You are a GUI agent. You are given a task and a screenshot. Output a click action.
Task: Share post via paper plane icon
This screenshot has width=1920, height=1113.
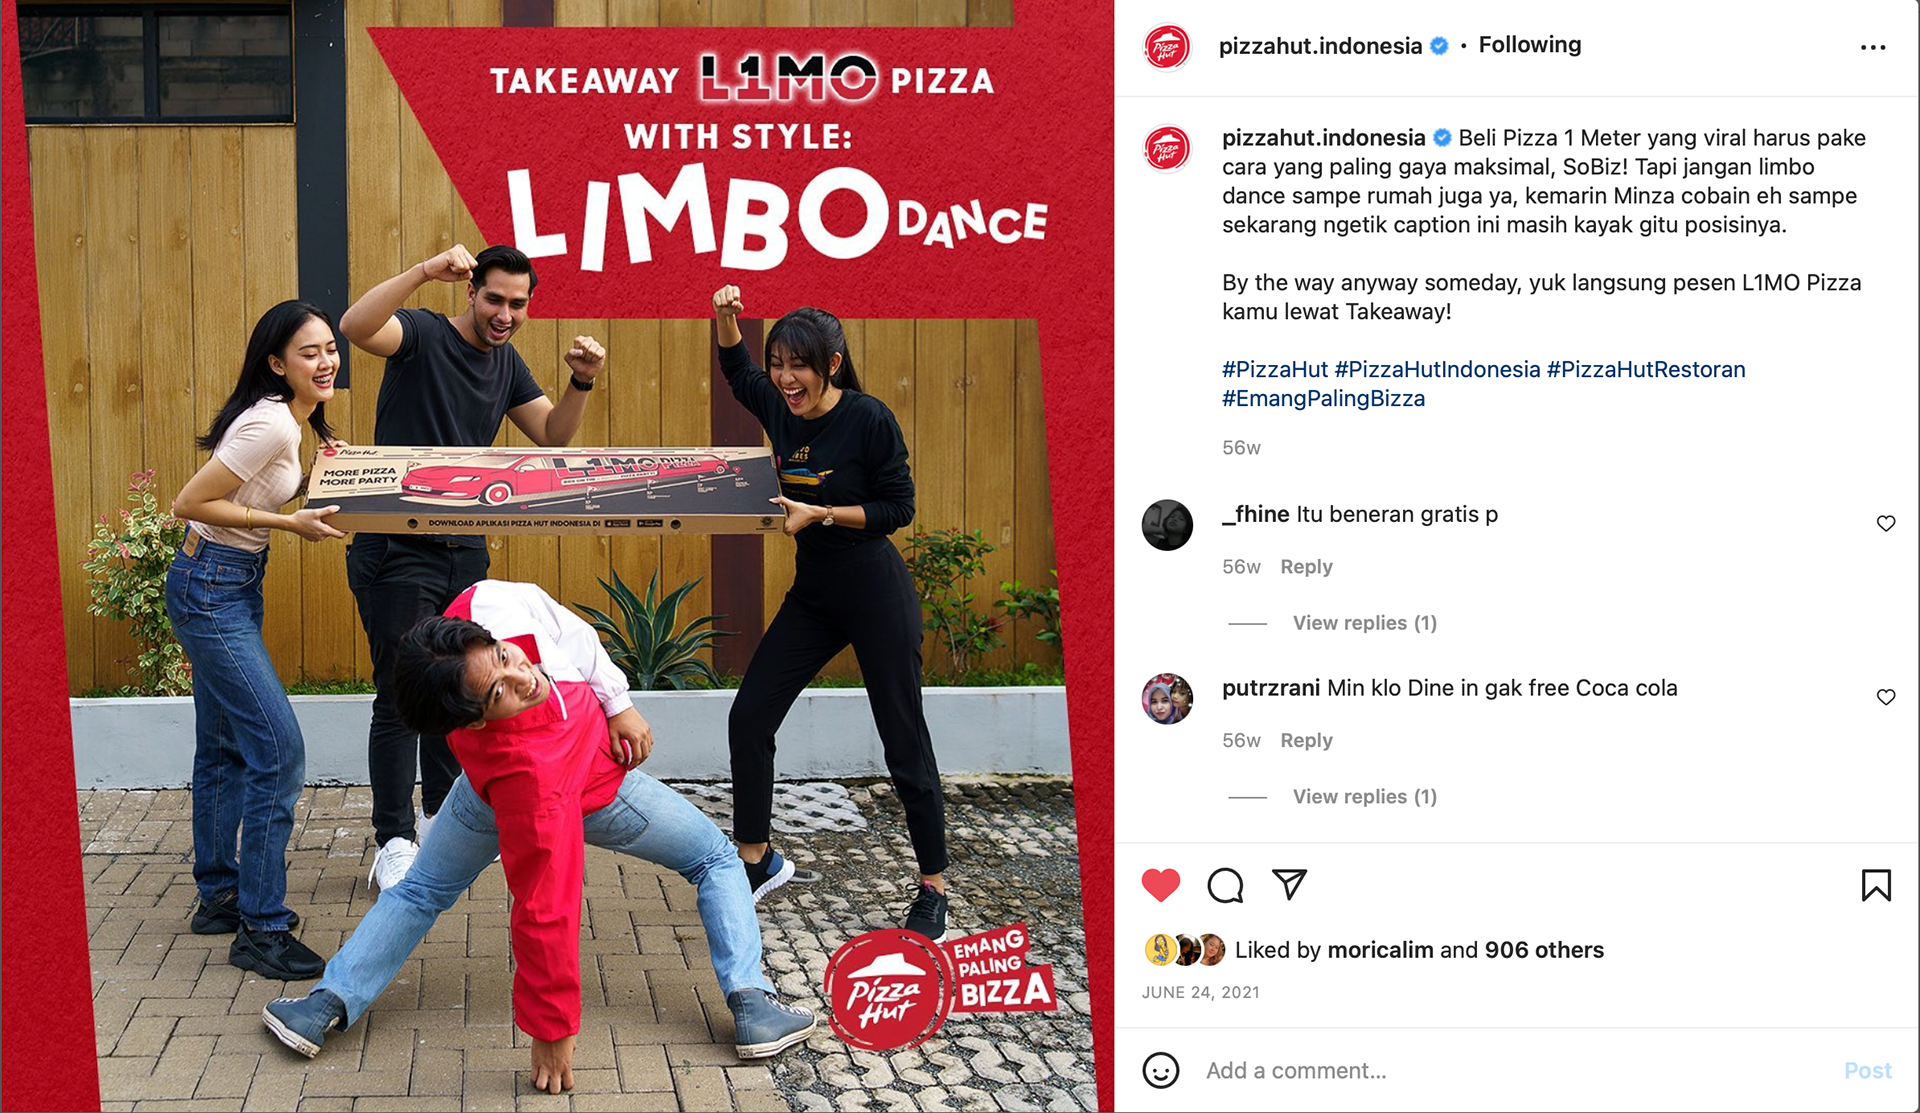1289,884
